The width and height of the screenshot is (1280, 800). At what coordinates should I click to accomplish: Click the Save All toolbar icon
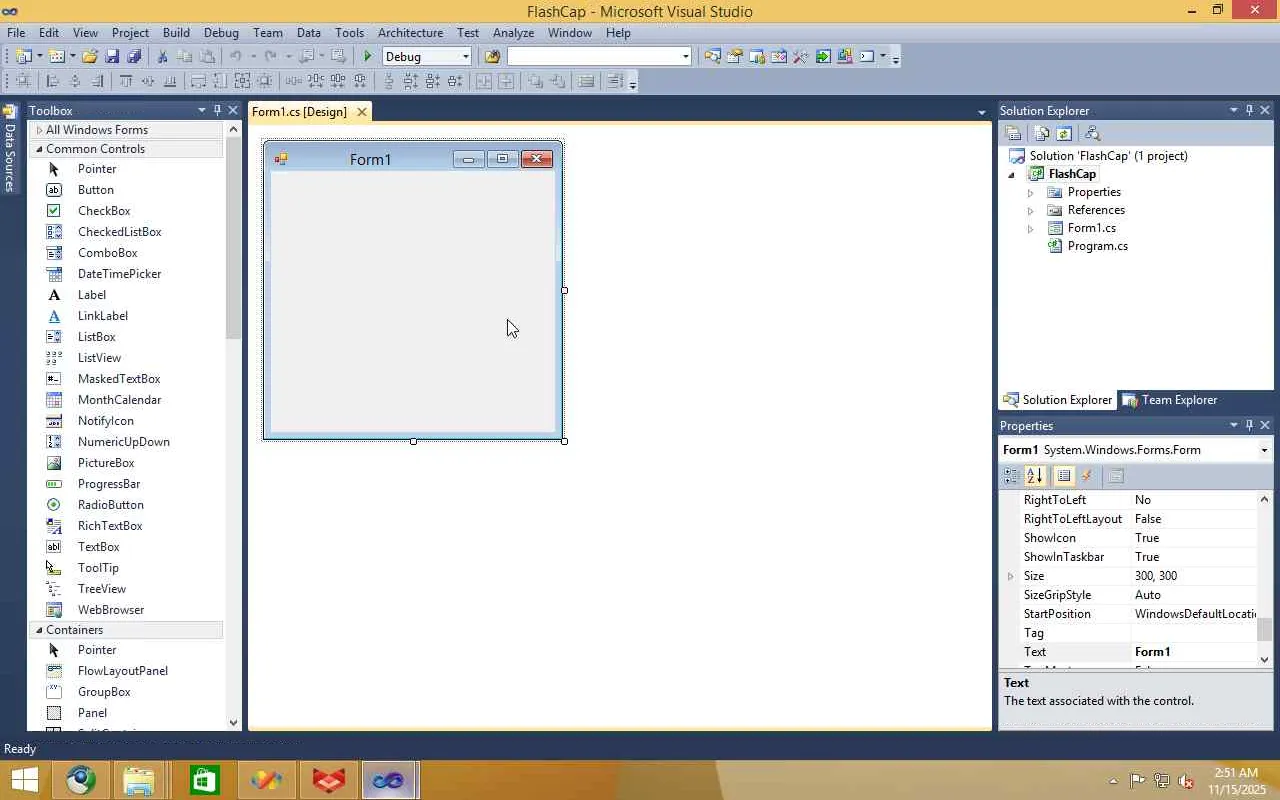point(134,57)
